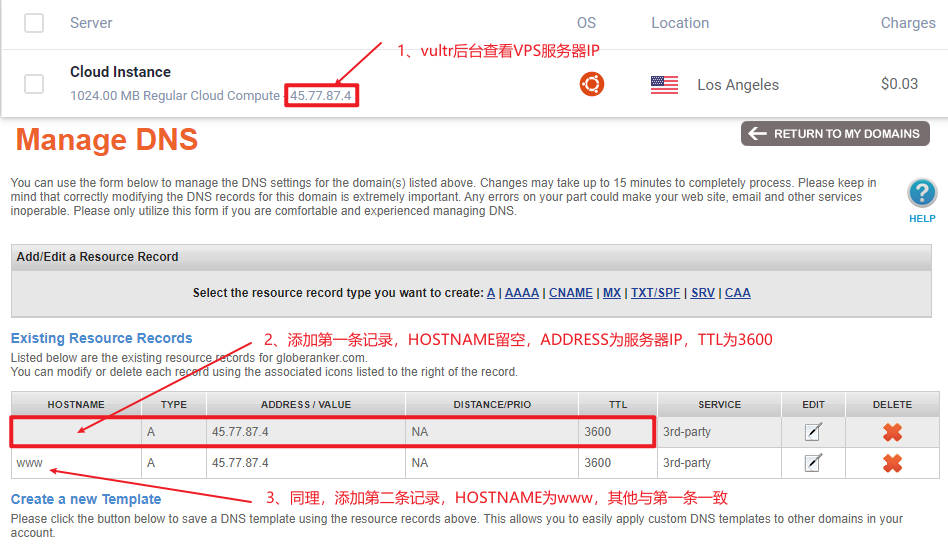The height and width of the screenshot is (546, 948).
Task: Click the $0.03 charges value
Action: 899,83
